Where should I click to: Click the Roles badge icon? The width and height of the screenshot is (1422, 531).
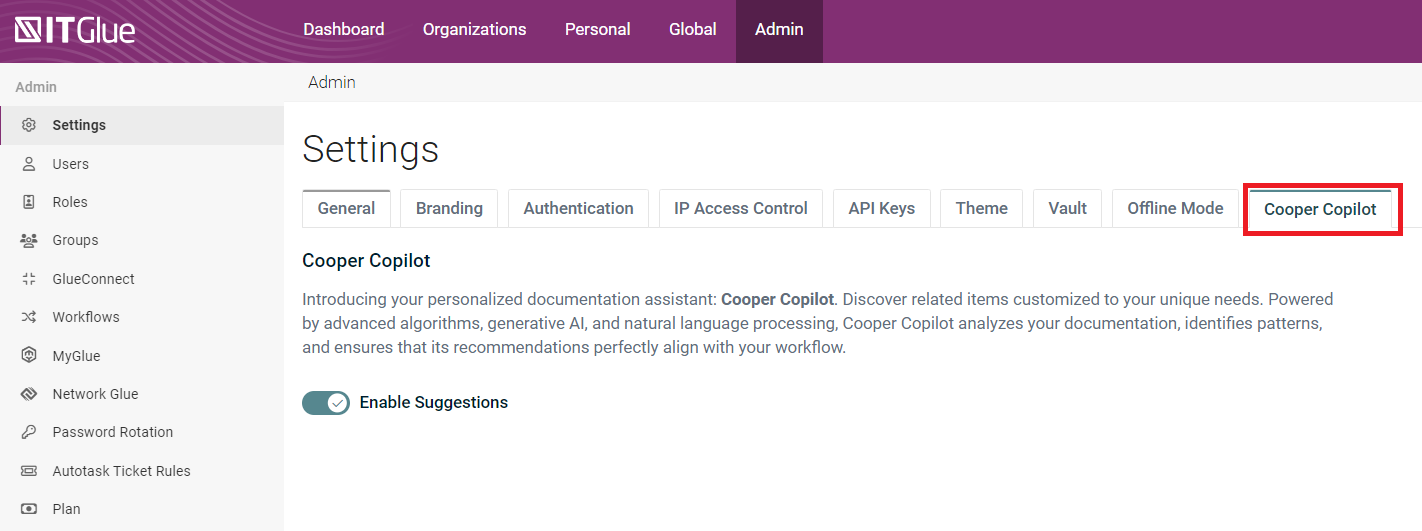29,202
